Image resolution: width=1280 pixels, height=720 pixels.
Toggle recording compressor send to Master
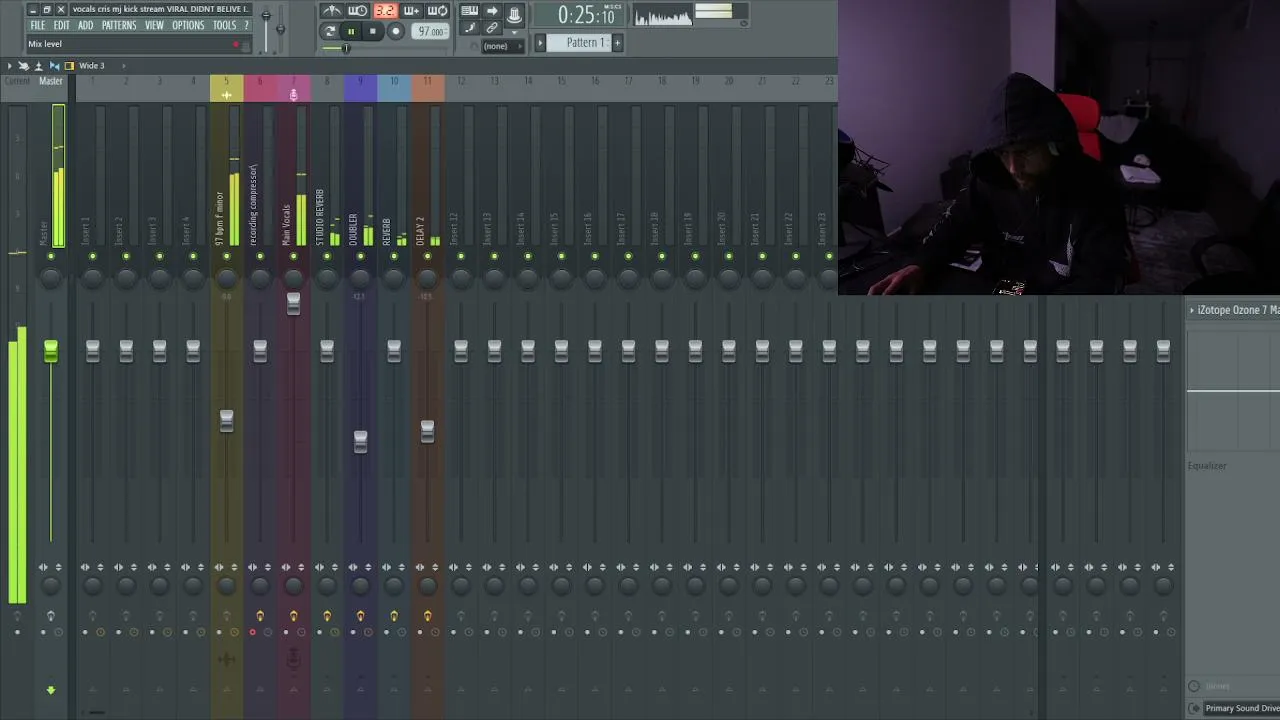(260, 616)
